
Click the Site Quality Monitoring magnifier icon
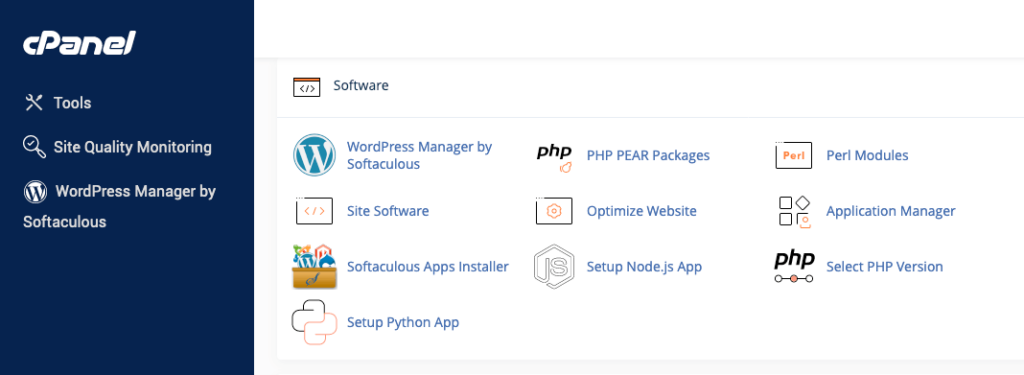coord(34,147)
